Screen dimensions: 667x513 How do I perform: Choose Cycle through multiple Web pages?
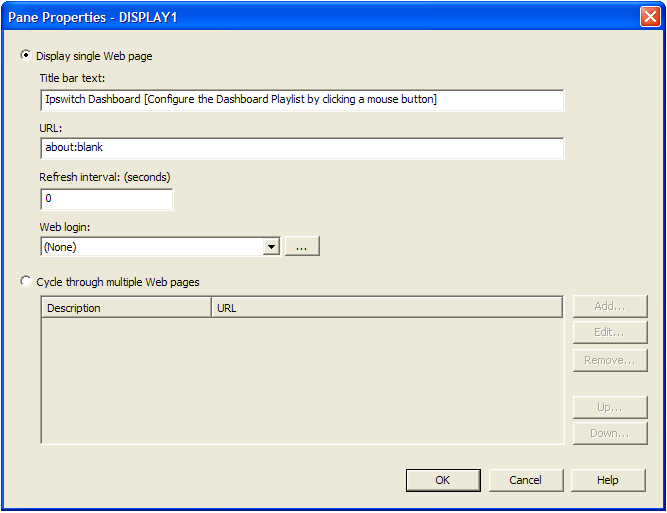[x=26, y=282]
